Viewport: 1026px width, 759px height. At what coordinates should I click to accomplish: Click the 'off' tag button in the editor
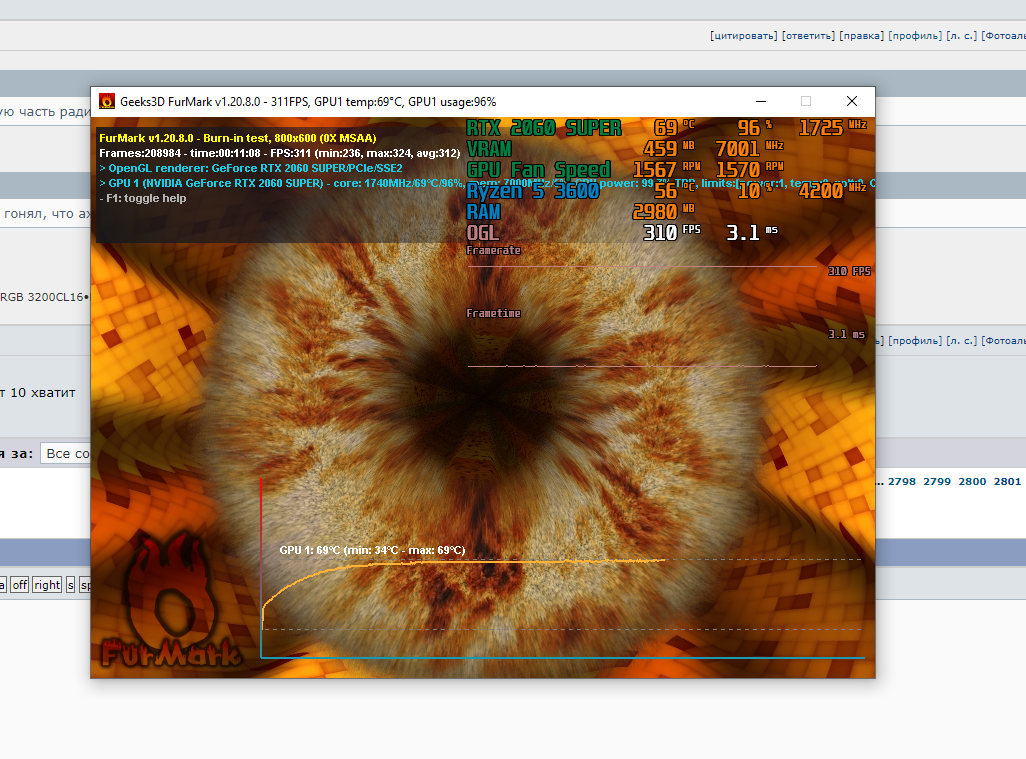(20, 585)
